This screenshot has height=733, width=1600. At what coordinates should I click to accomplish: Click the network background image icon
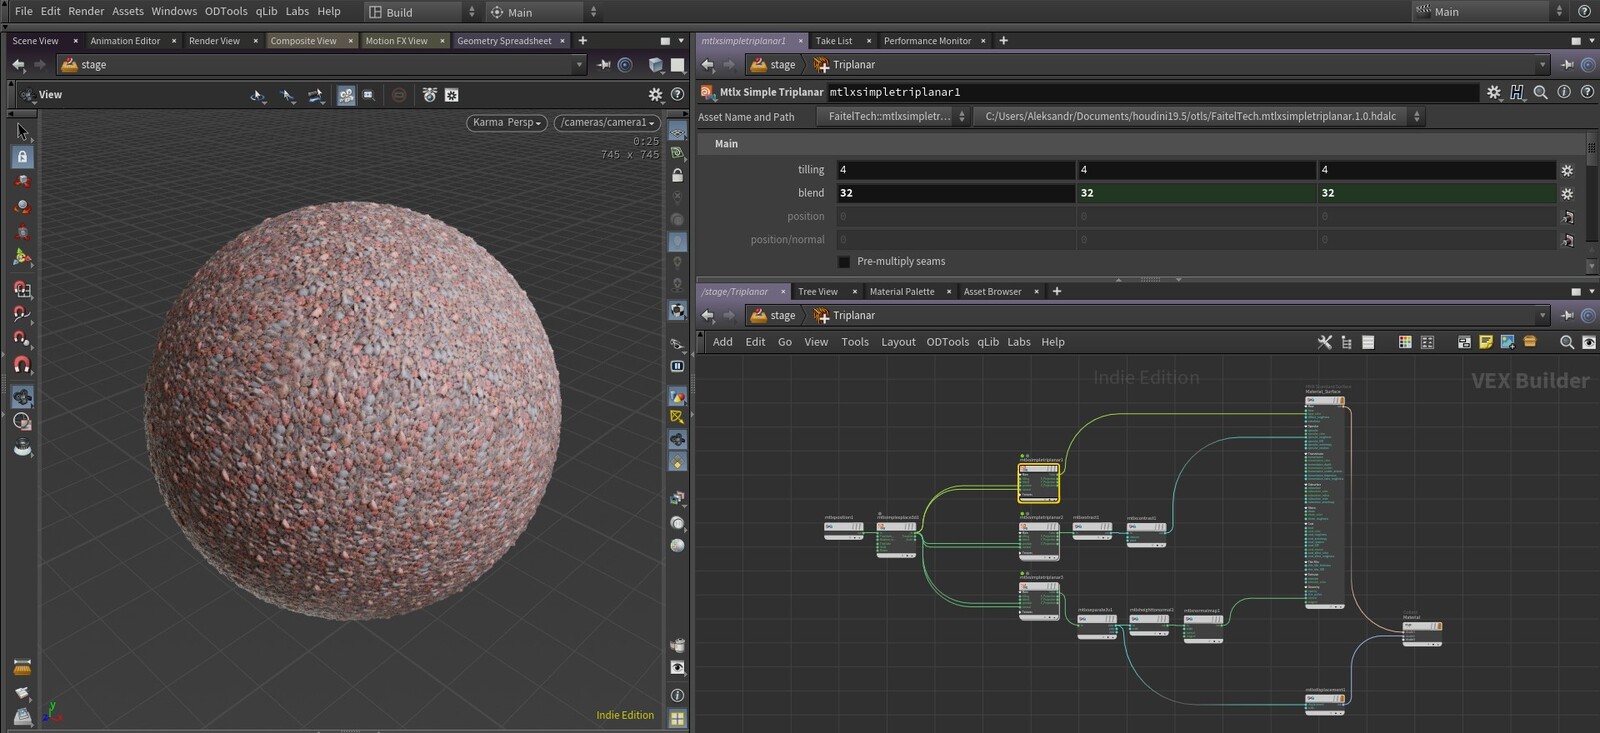pos(1508,342)
